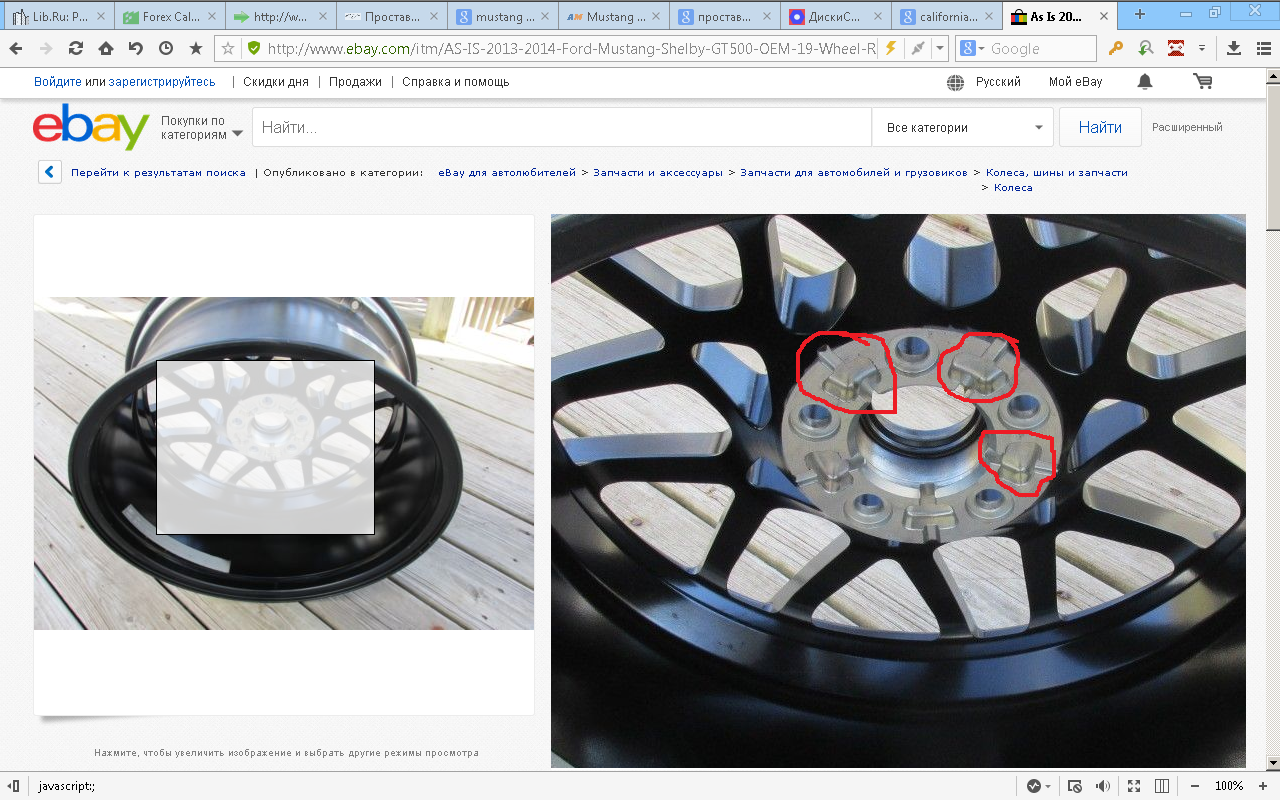This screenshot has width=1280, height=800.
Task: Click the key password manager icon
Action: pyautogui.click(x=1116, y=48)
